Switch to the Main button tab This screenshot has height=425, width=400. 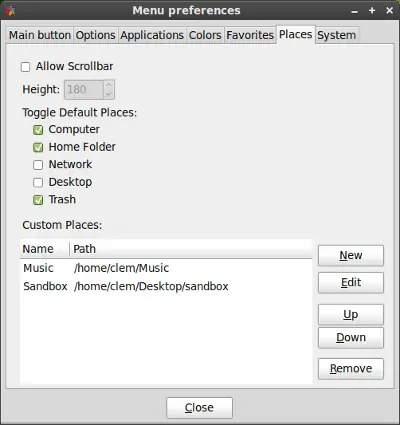(x=40, y=35)
